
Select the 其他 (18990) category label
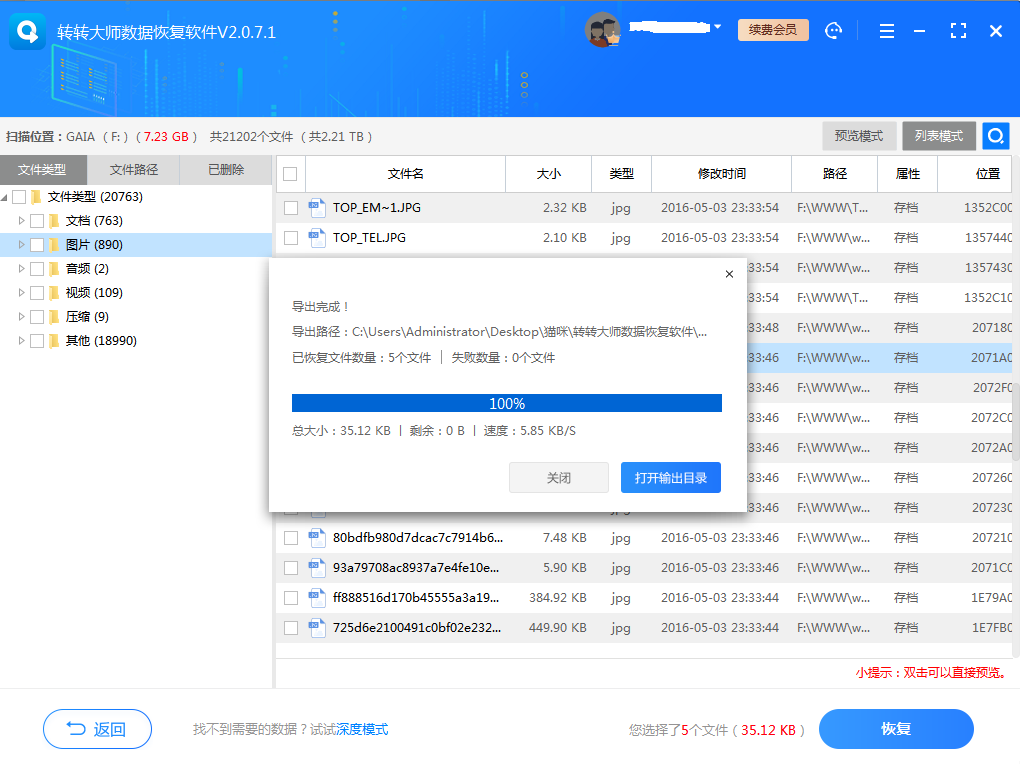[101, 341]
